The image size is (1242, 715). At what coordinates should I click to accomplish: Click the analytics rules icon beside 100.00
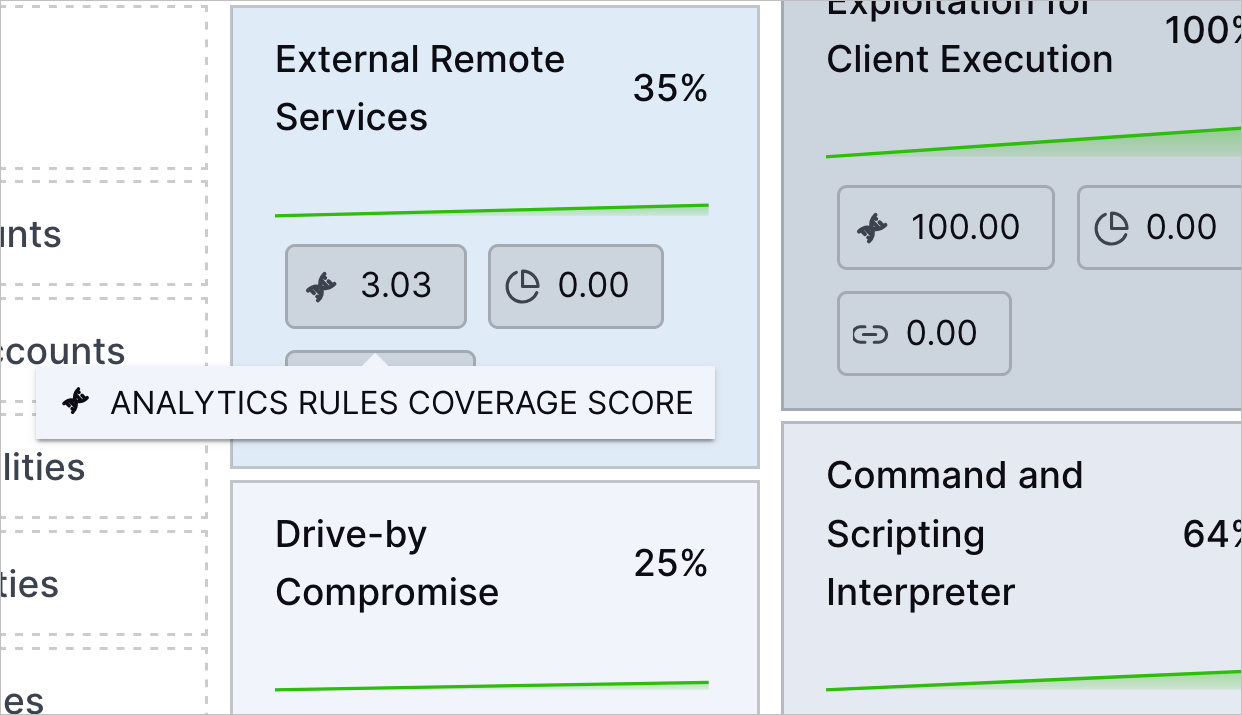click(872, 228)
